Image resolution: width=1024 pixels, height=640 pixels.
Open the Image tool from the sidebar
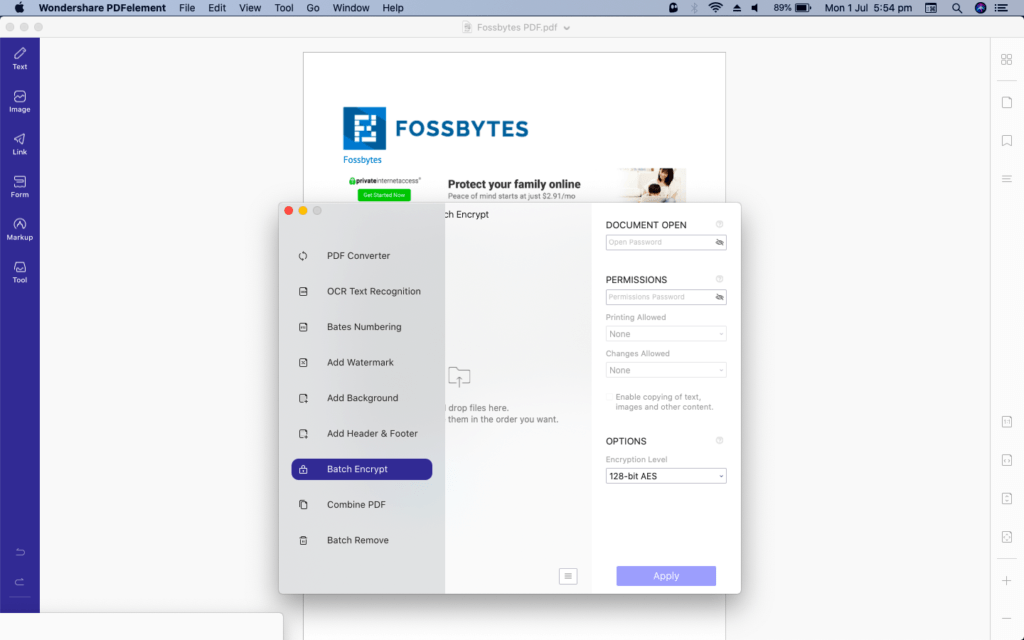tap(19, 100)
